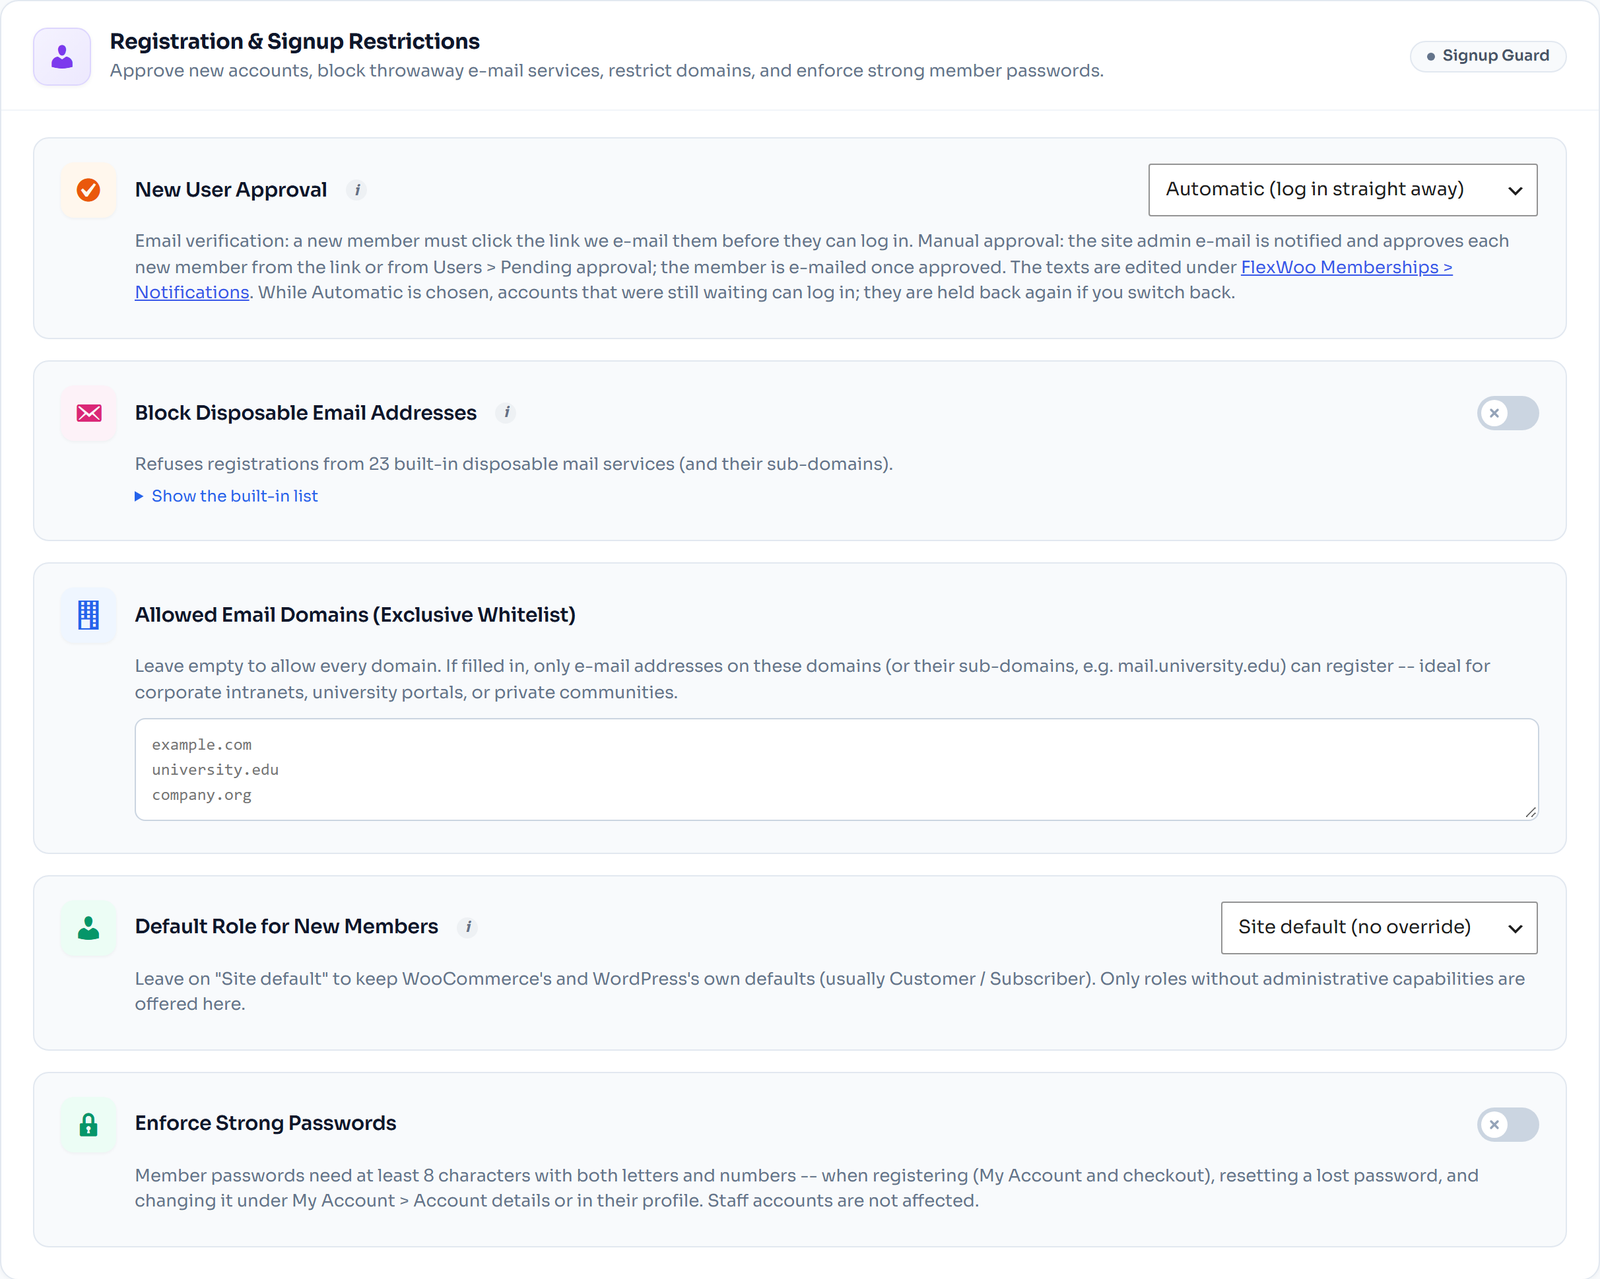
Task: Focus the allowed email domains text area
Action: click(x=836, y=770)
